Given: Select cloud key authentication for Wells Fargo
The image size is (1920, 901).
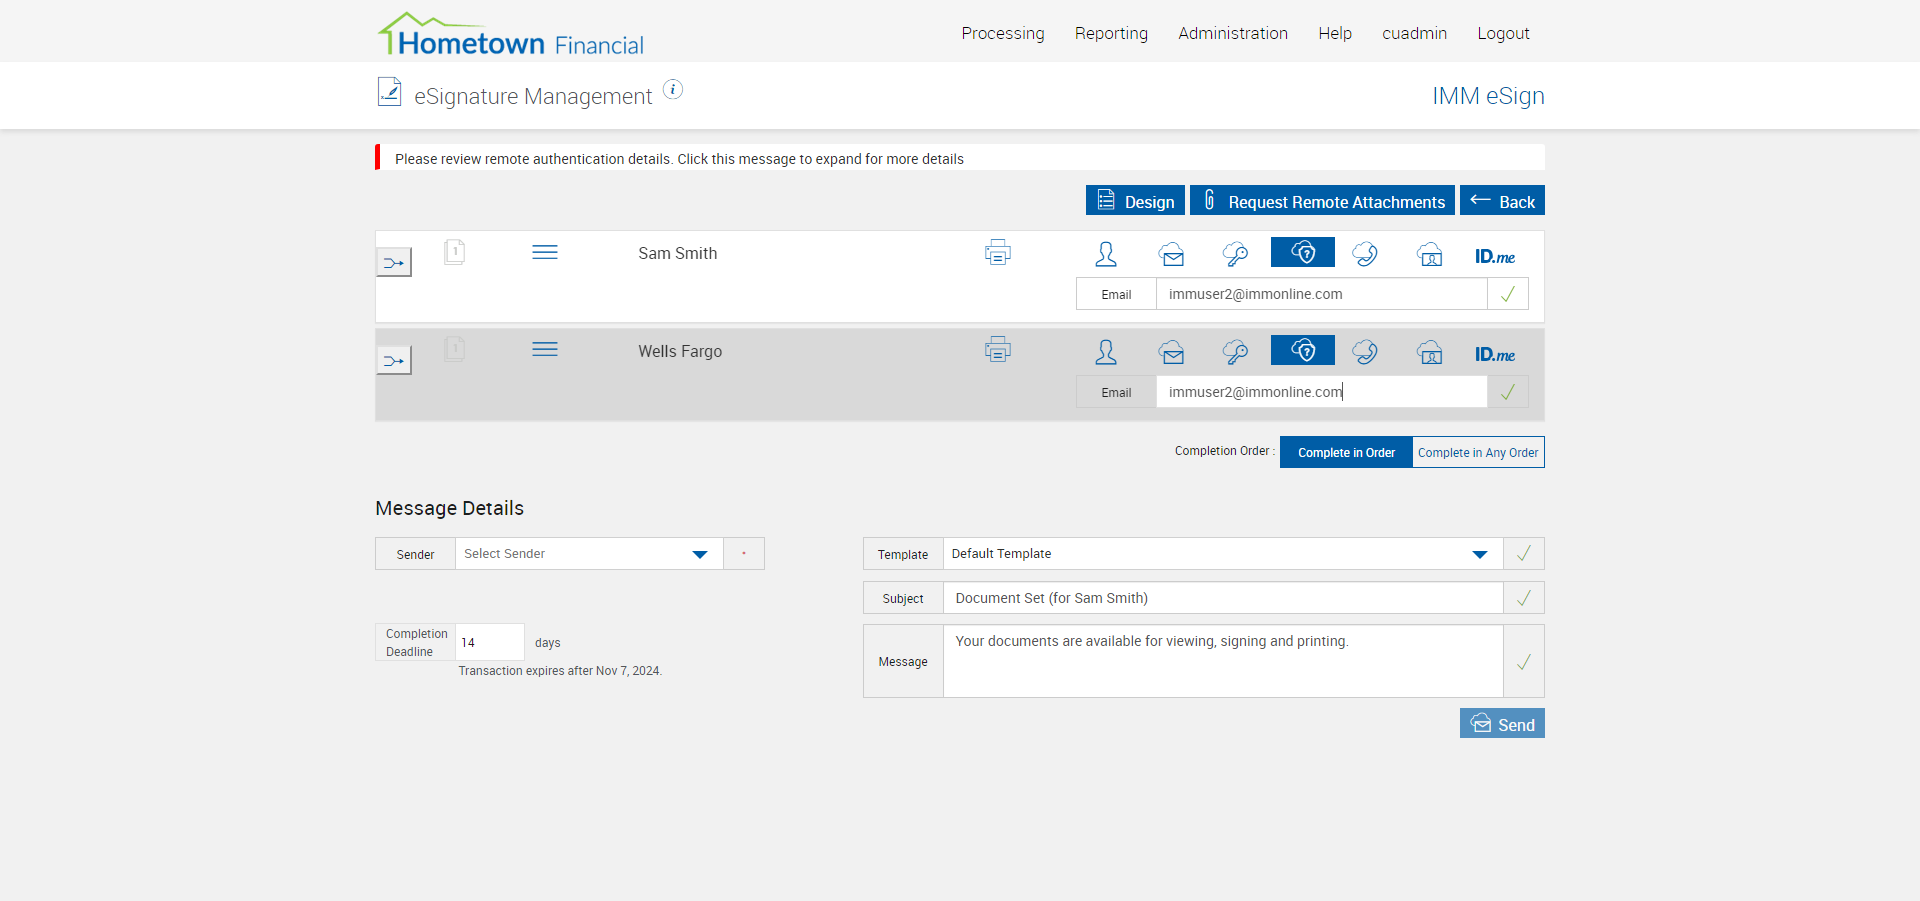Looking at the screenshot, I should (1235, 352).
